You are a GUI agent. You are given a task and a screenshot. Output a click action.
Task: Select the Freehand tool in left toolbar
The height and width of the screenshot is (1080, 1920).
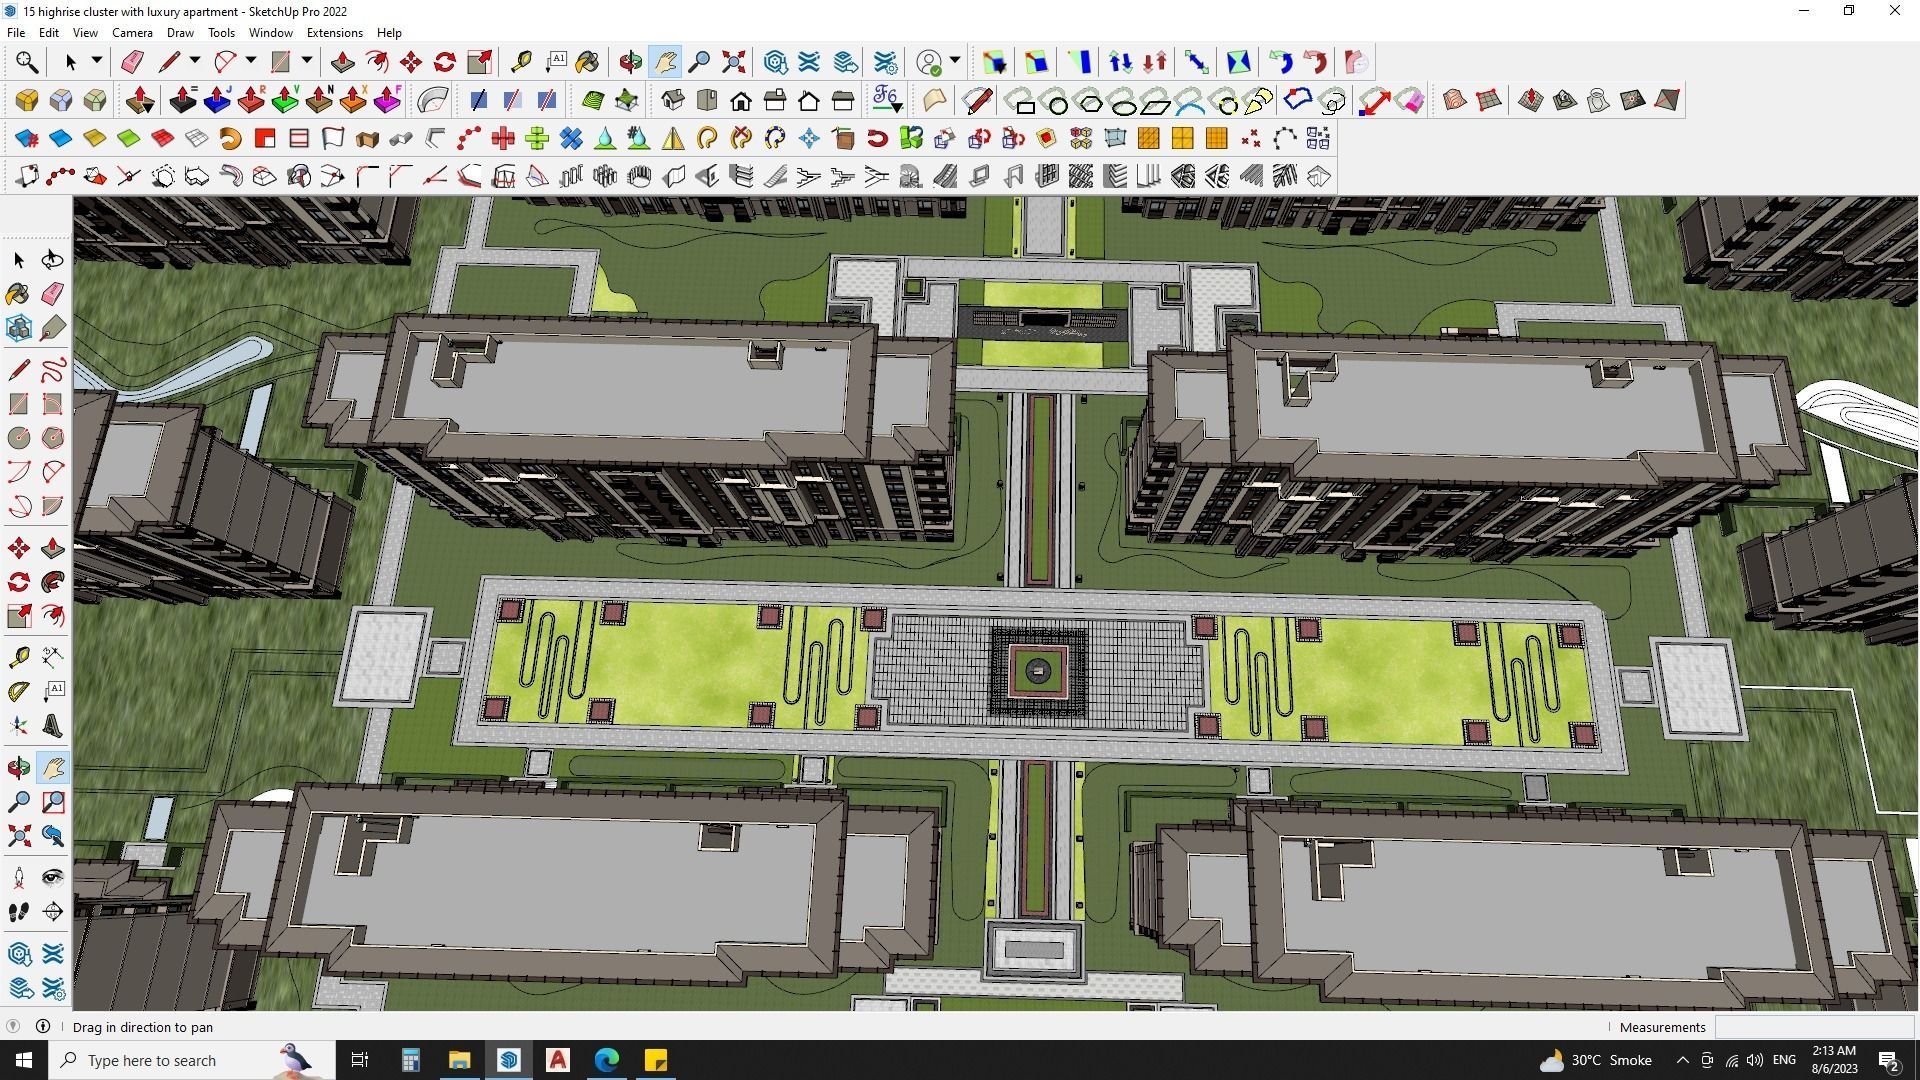pos(53,370)
